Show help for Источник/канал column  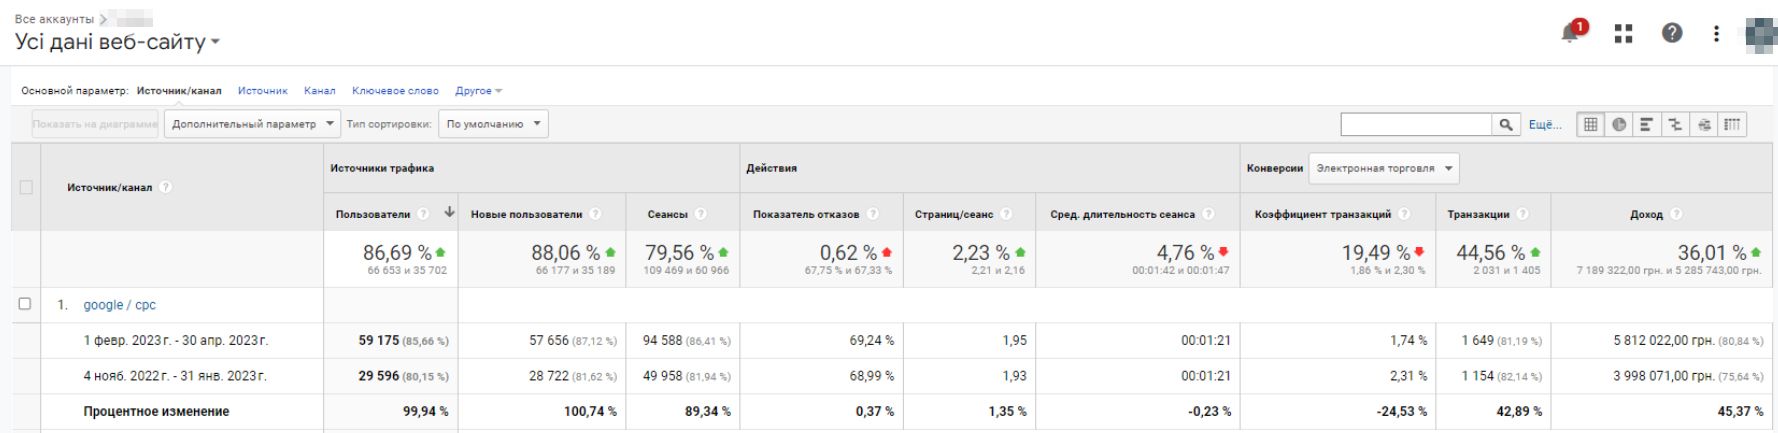(166, 187)
